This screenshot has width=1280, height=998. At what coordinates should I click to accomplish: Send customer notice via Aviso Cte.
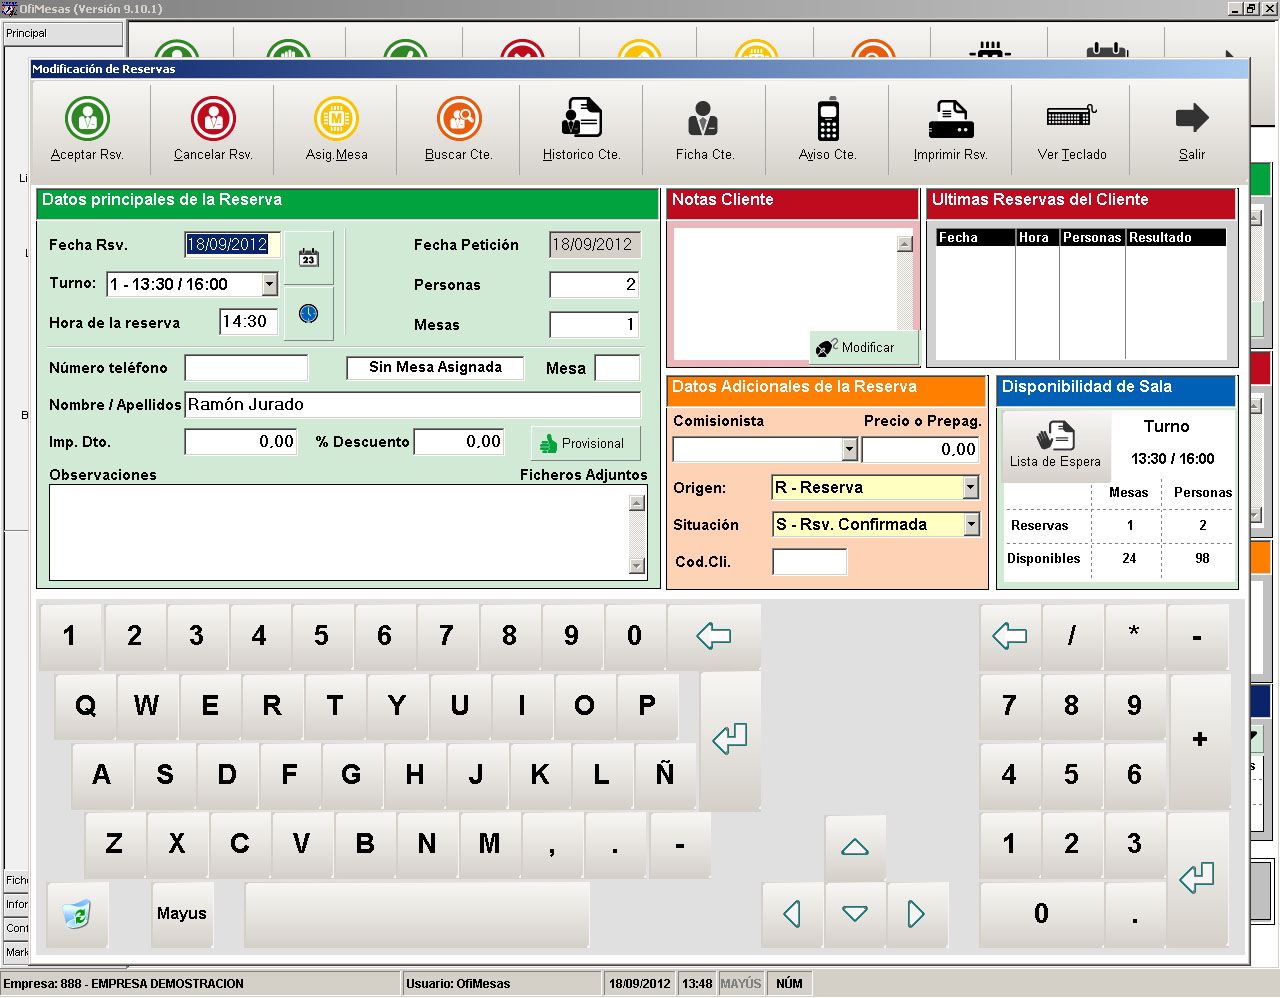pyautogui.click(x=828, y=128)
